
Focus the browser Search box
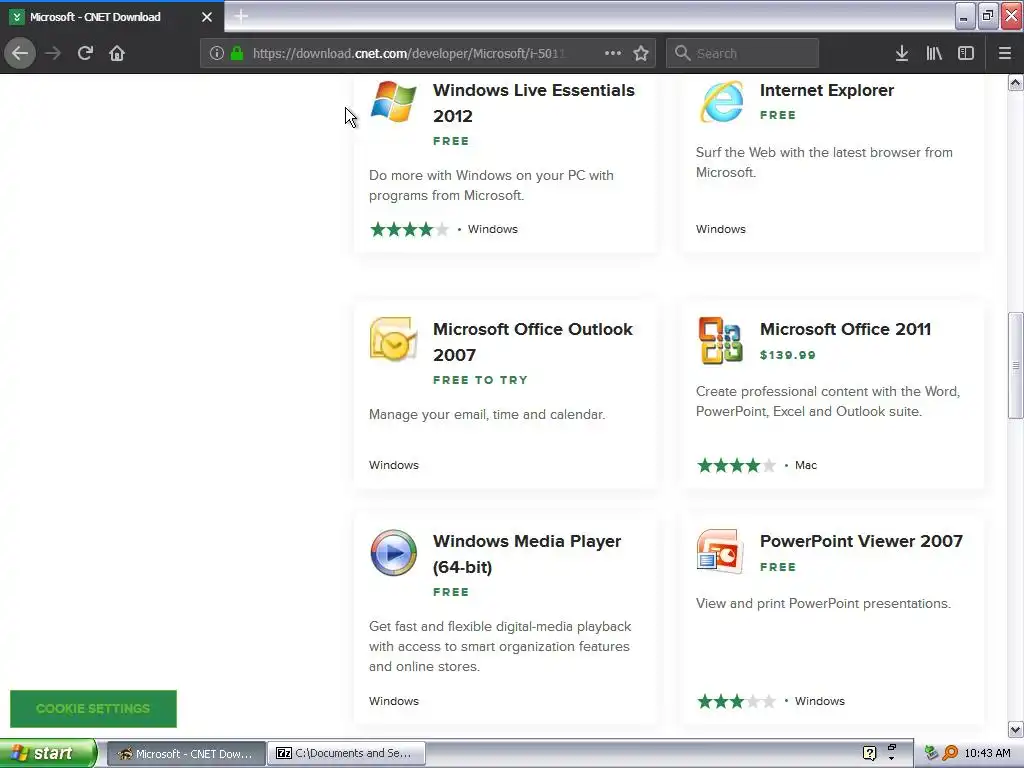click(x=743, y=53)
